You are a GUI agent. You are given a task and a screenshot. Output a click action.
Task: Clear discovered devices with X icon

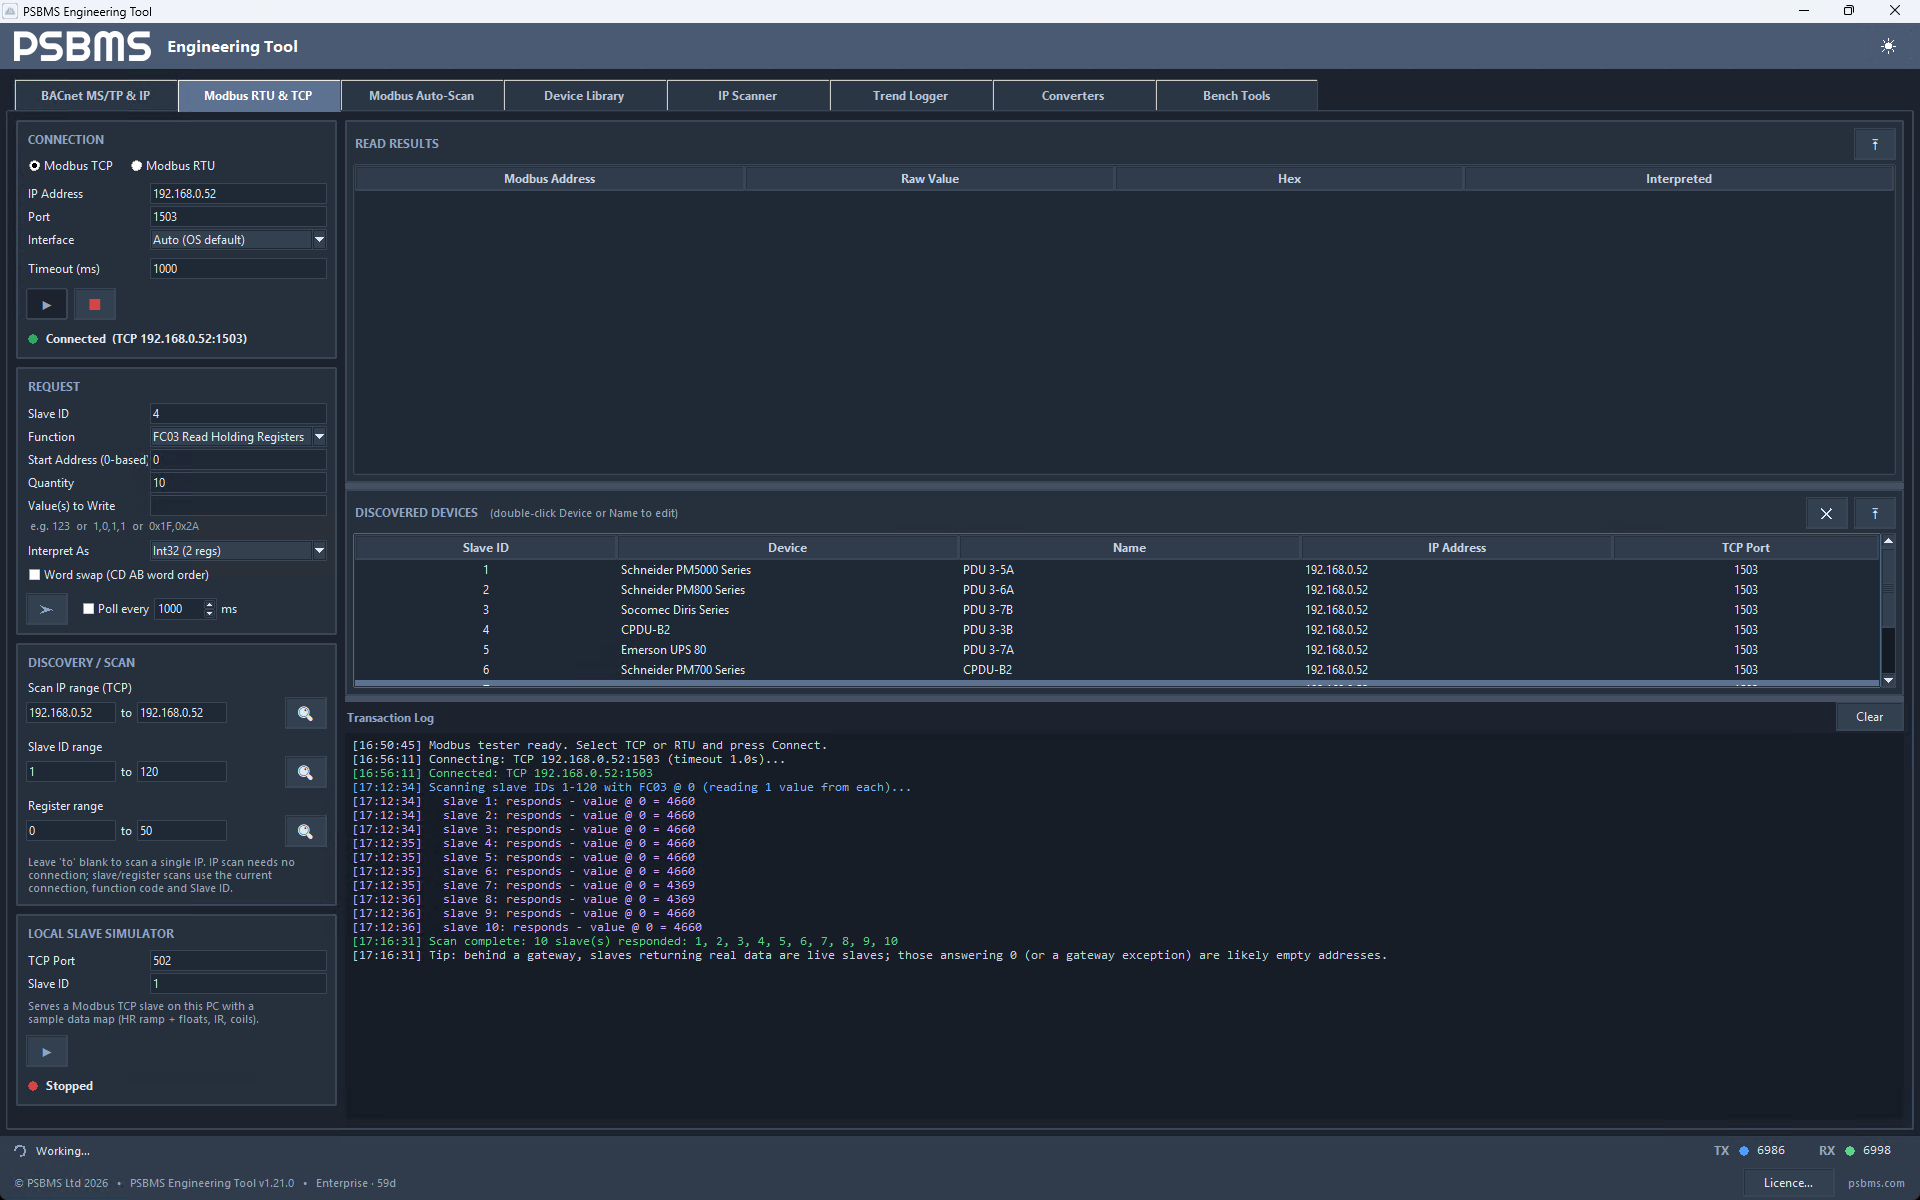[x=1826, y=513]
